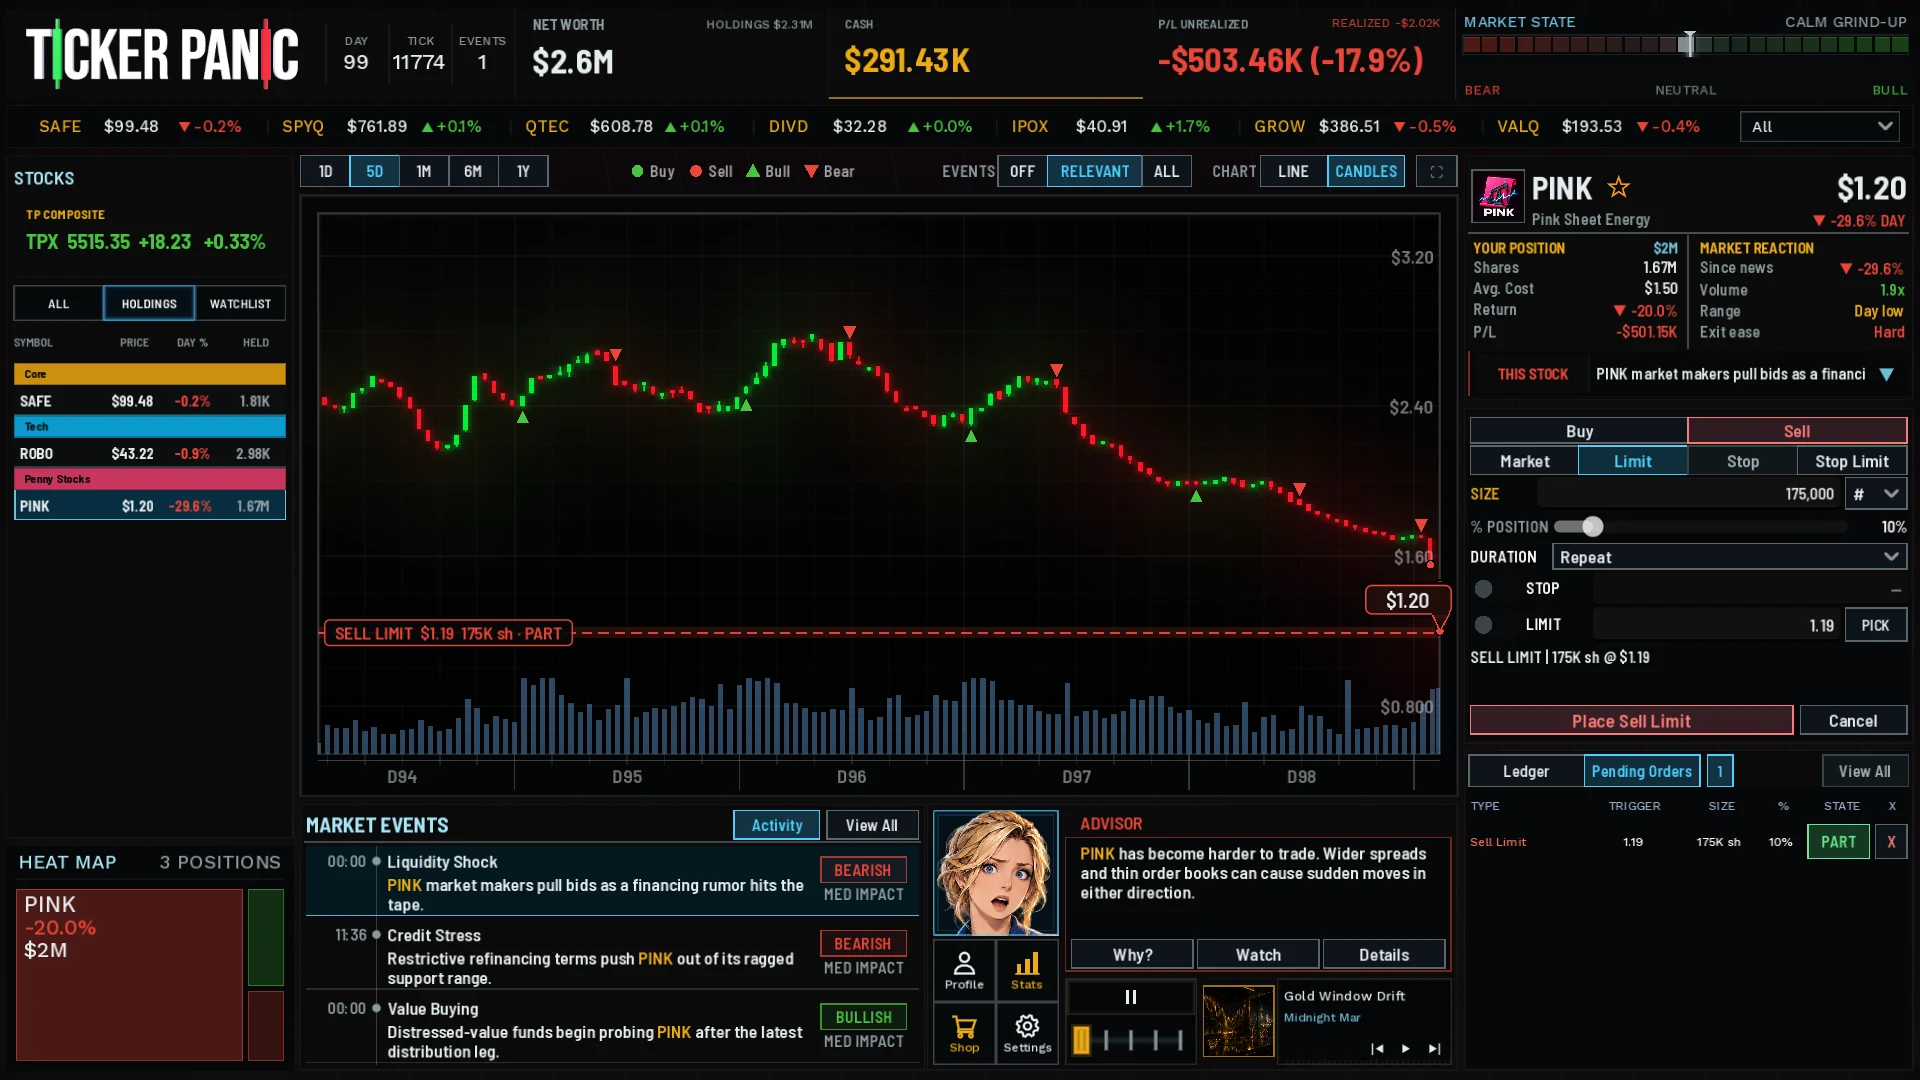Cancel the pending Sell Limit order with X
This screenshot has height=1080, width=1920.
pos(1891,842)
